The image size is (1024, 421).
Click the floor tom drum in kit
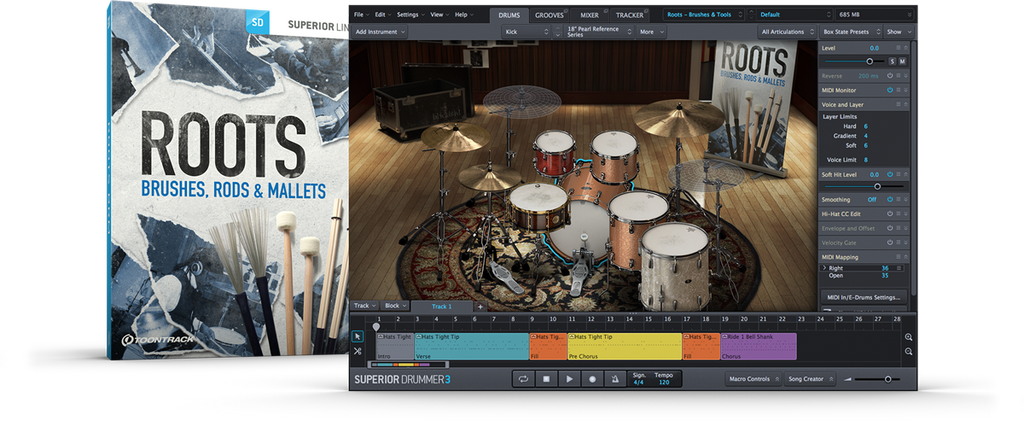coord(675,266)
